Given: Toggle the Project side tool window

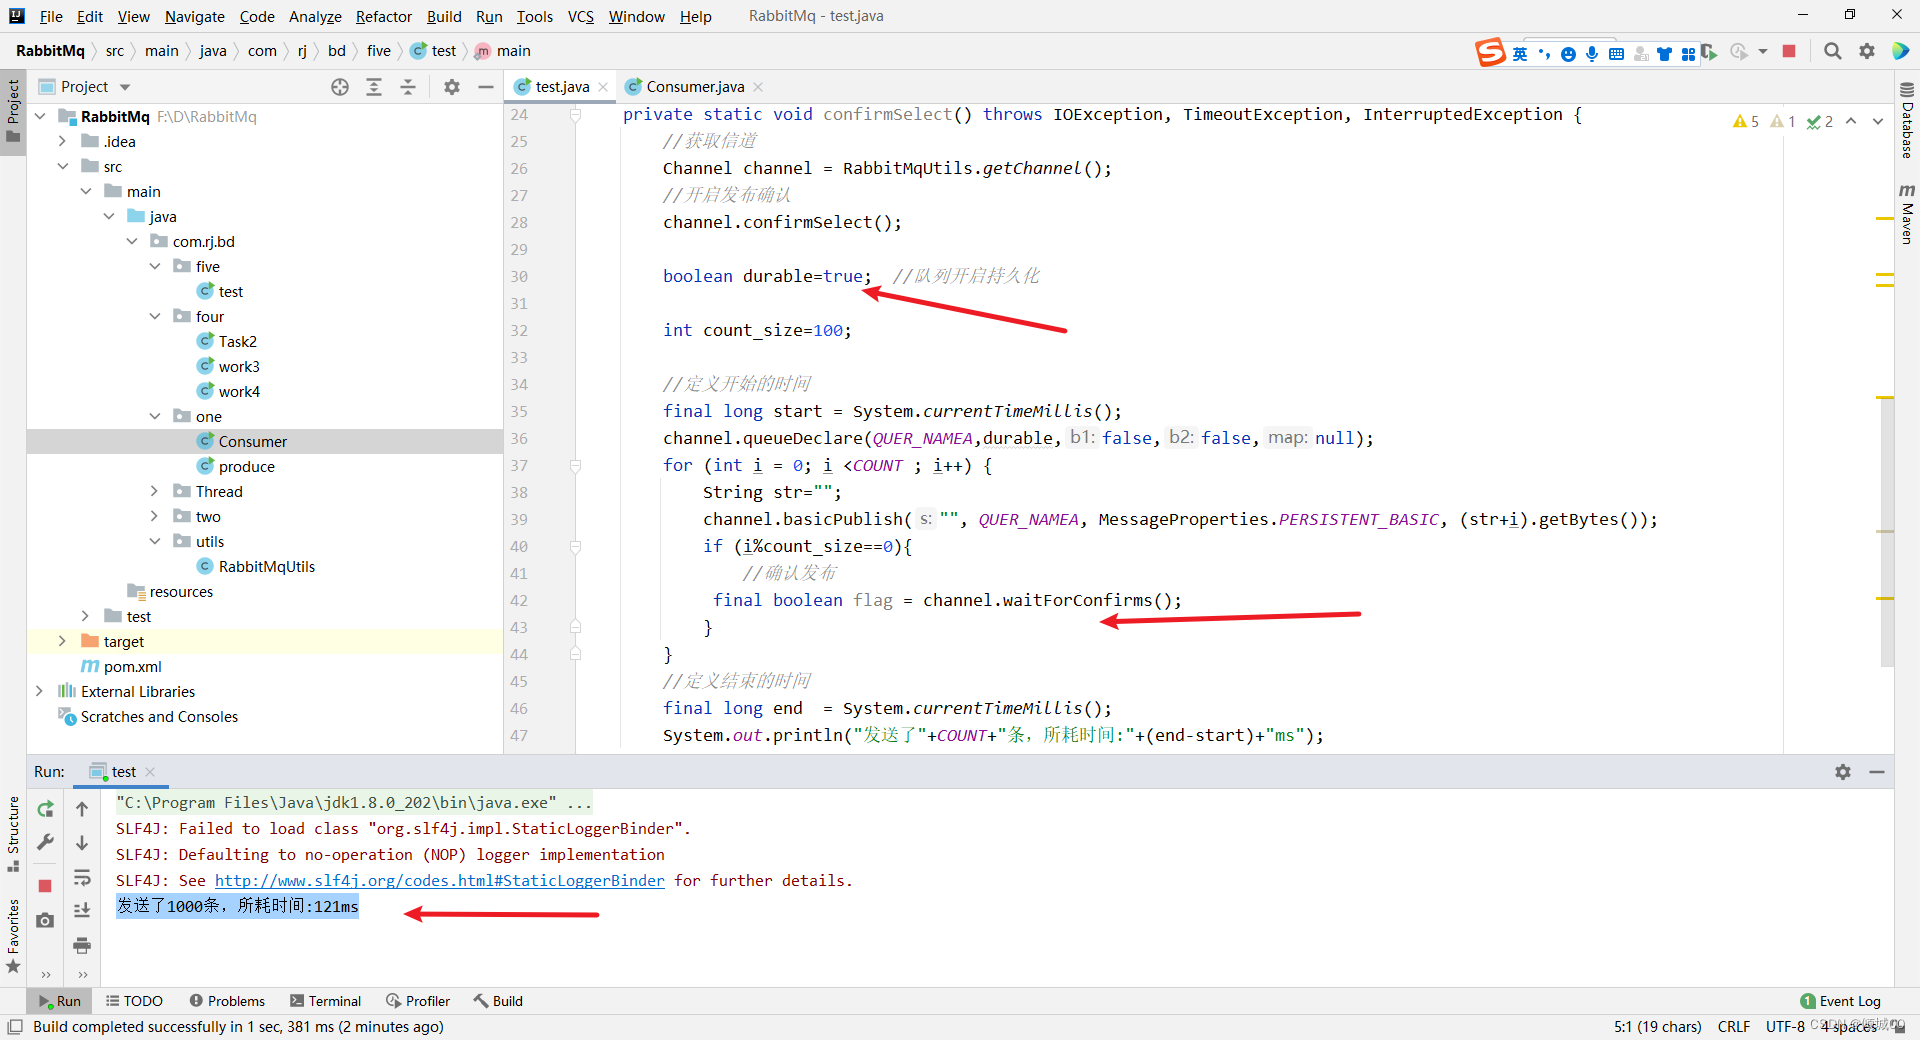Looking at the screenshot, I should pyautogui.click(x=13, y=112).
